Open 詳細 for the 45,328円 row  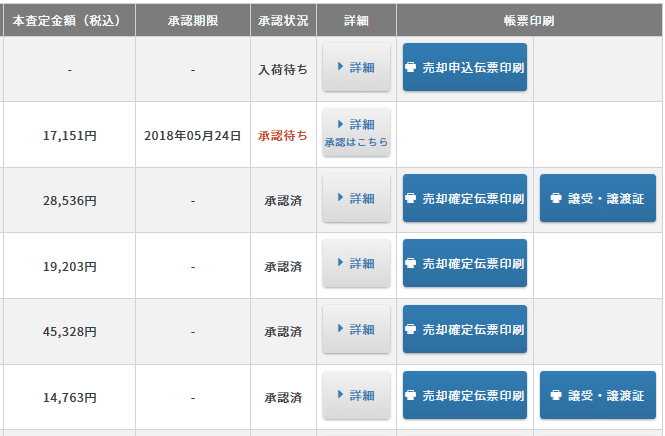click(356, 329)
